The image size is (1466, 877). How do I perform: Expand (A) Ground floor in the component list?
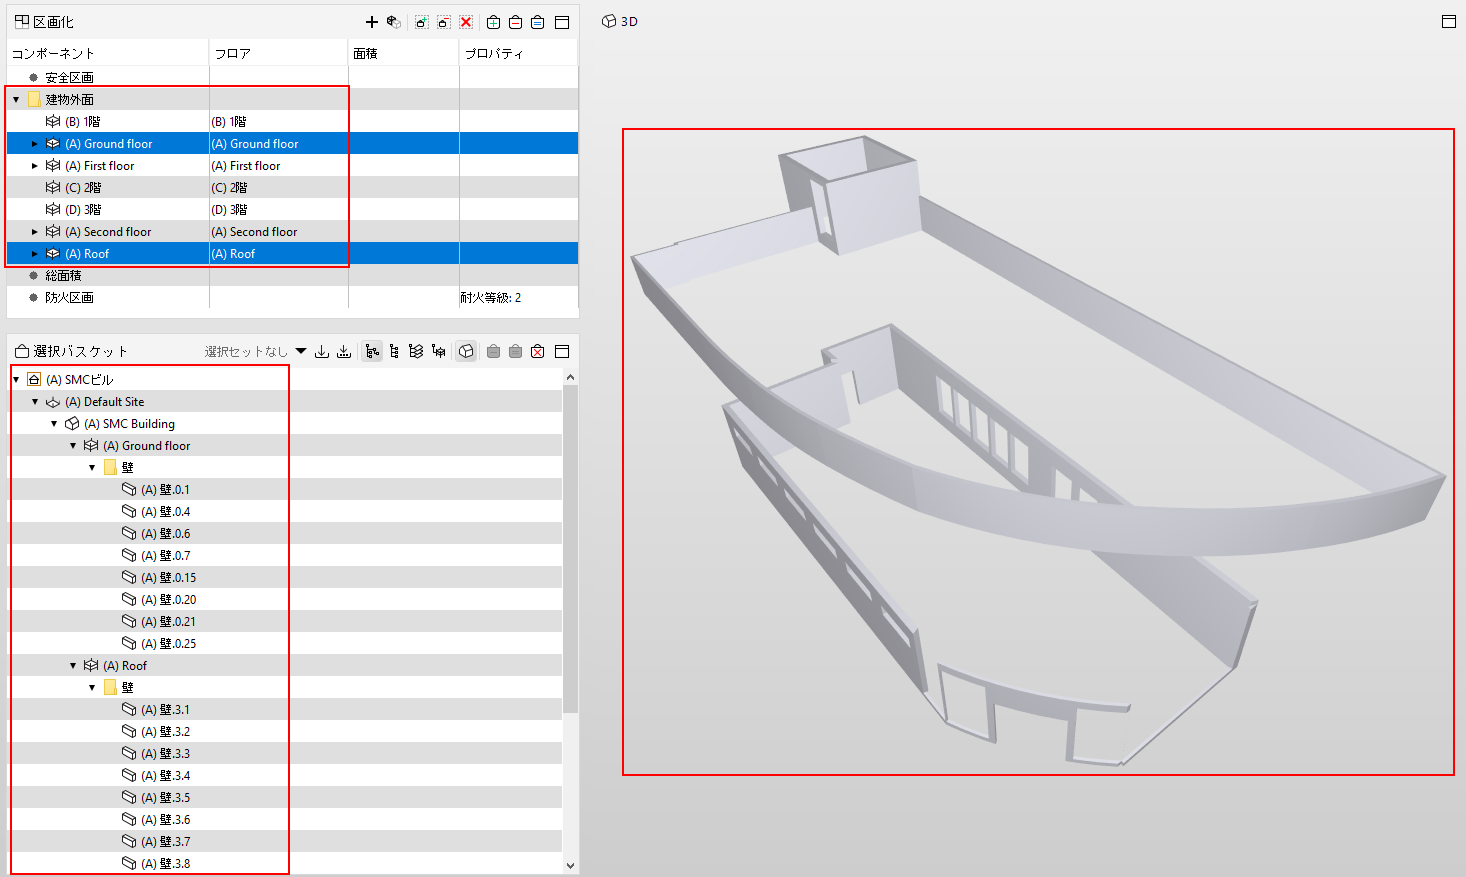35,144
